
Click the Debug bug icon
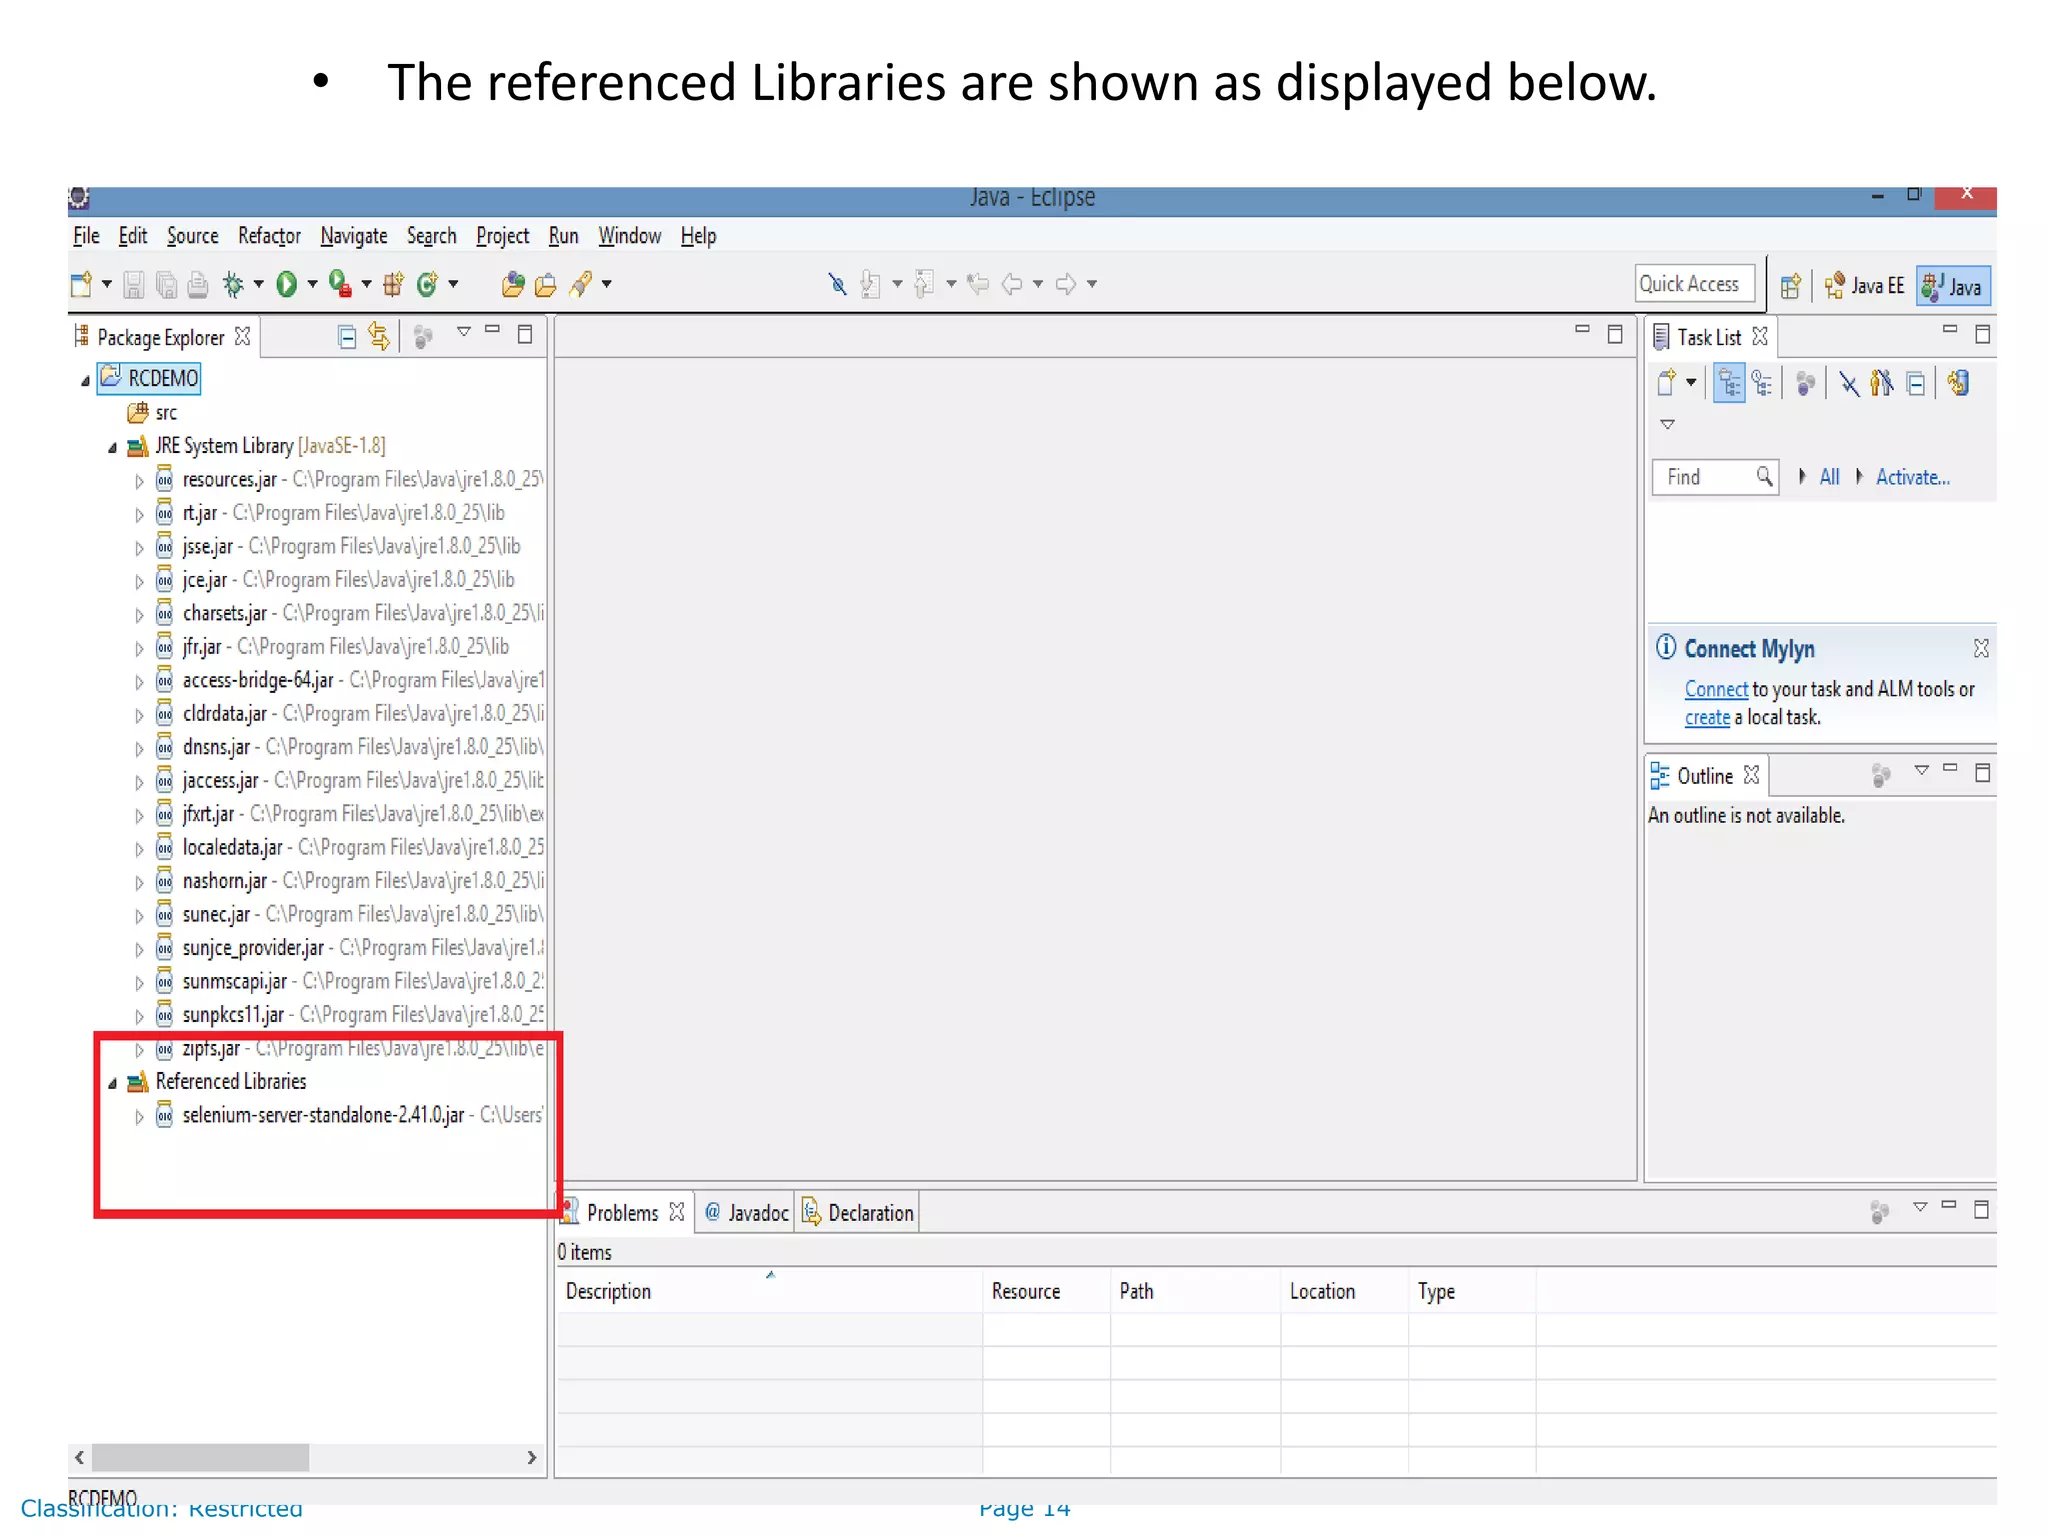tap(234, 285)
